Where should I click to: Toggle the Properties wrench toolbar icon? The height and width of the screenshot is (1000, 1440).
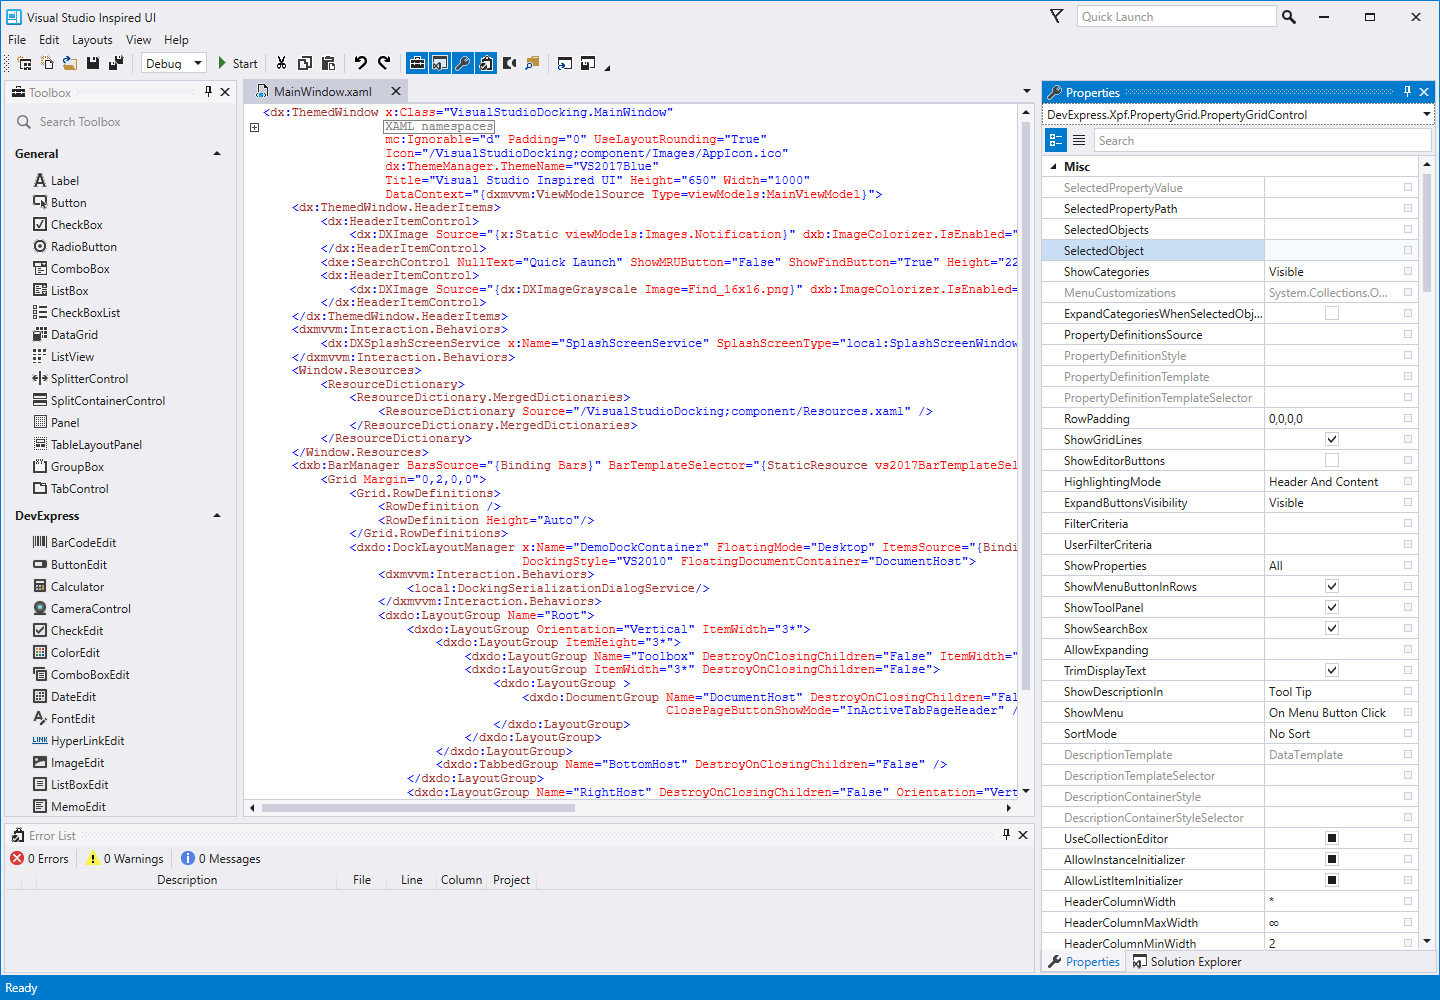[463, 63]
